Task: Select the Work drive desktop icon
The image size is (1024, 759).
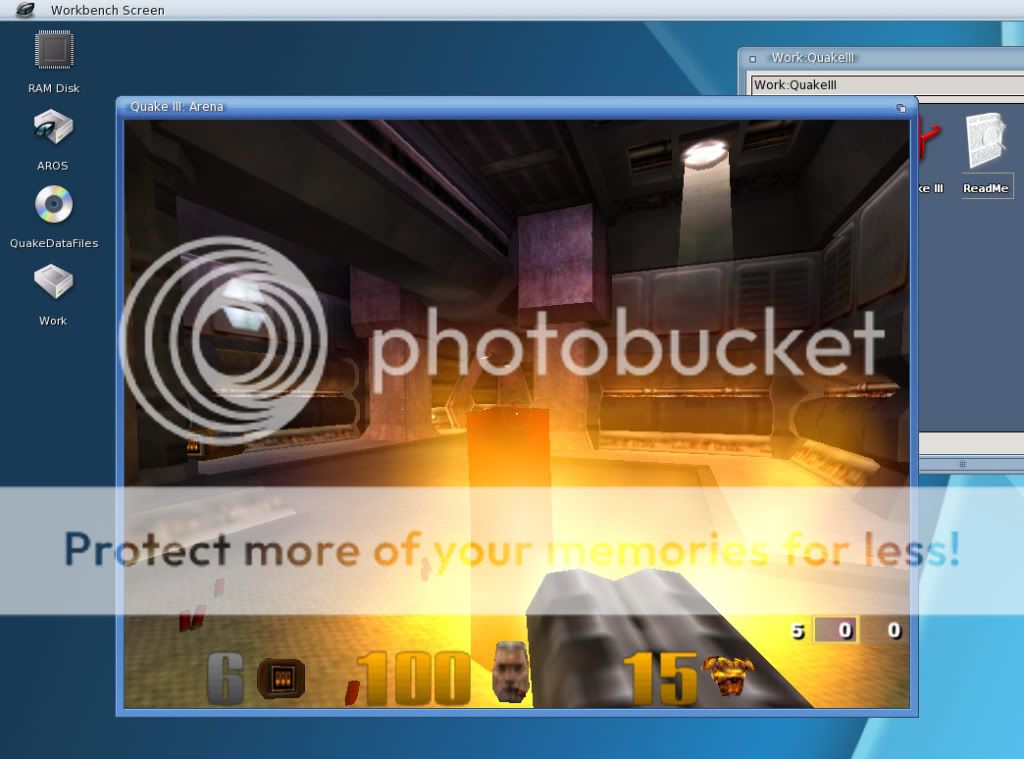Action: [x=53, y=283]
